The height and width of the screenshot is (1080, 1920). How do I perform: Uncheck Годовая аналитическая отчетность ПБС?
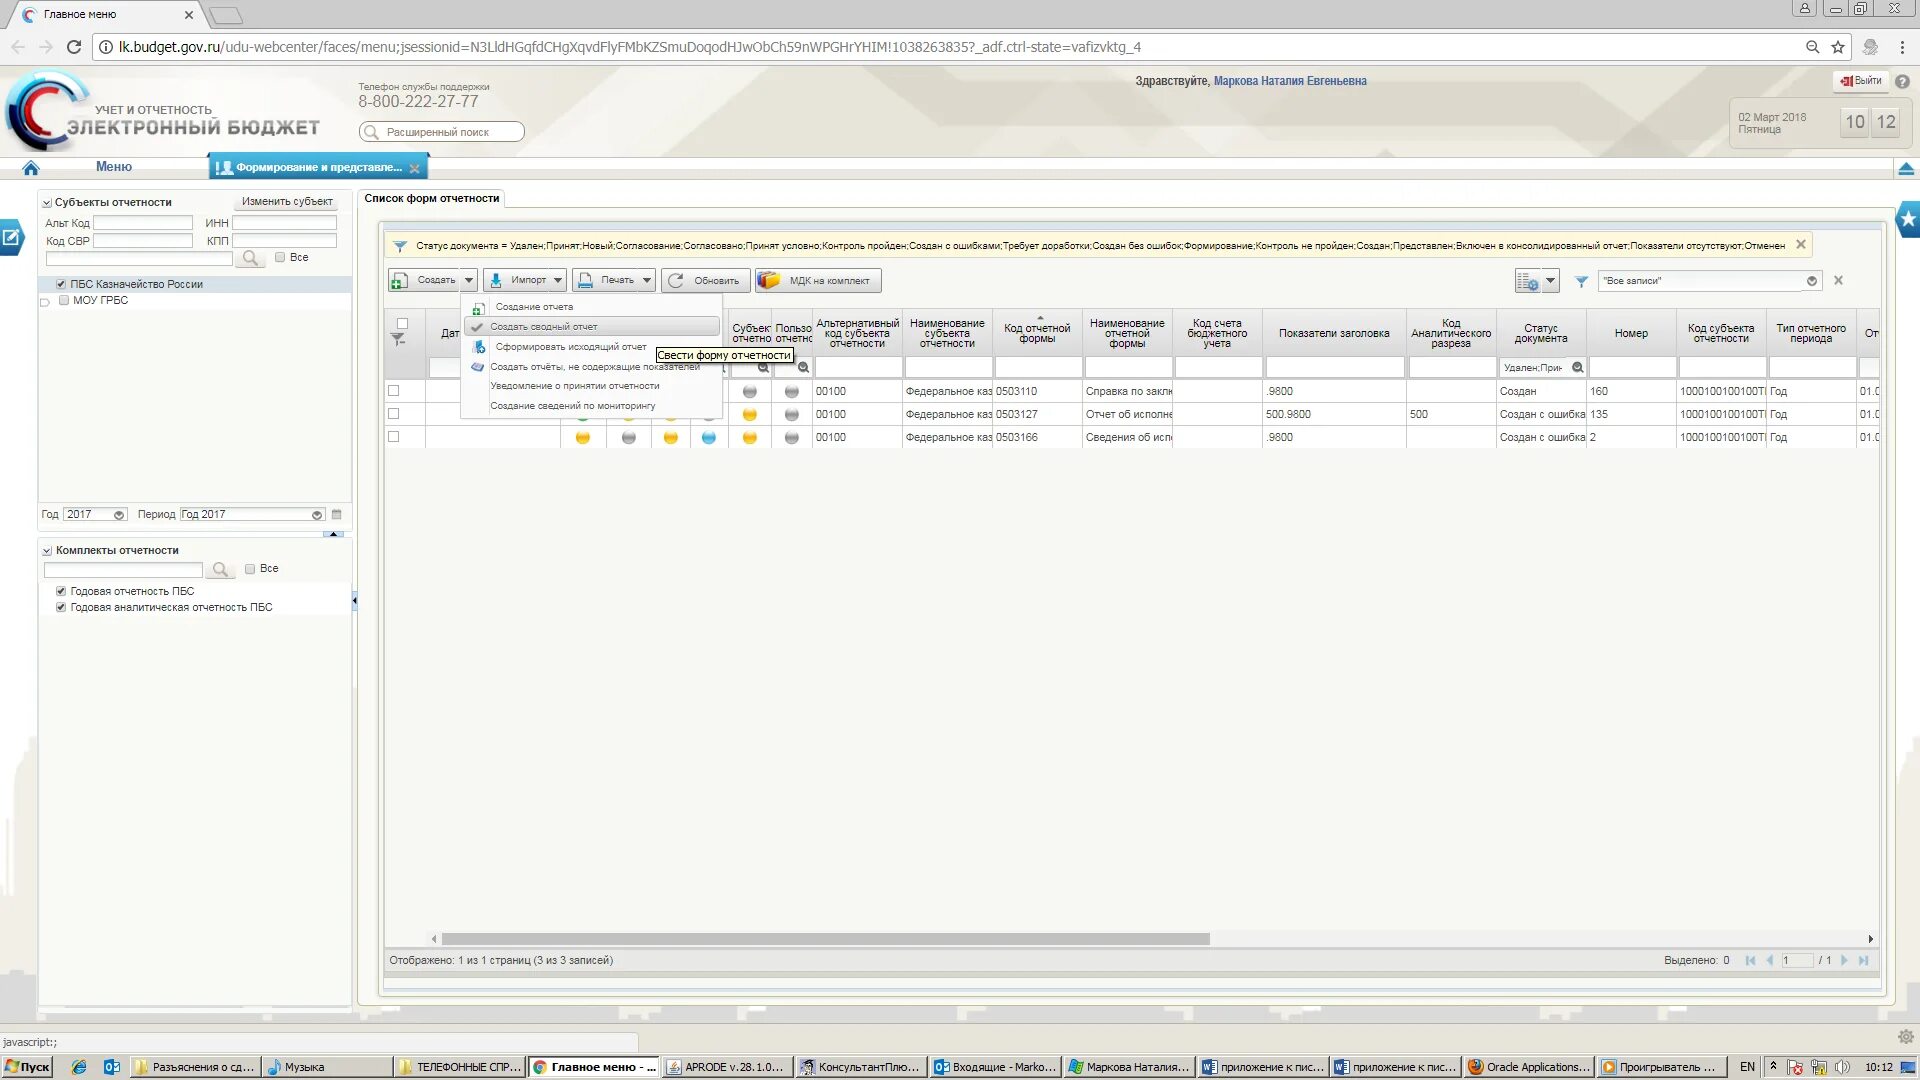61,608
